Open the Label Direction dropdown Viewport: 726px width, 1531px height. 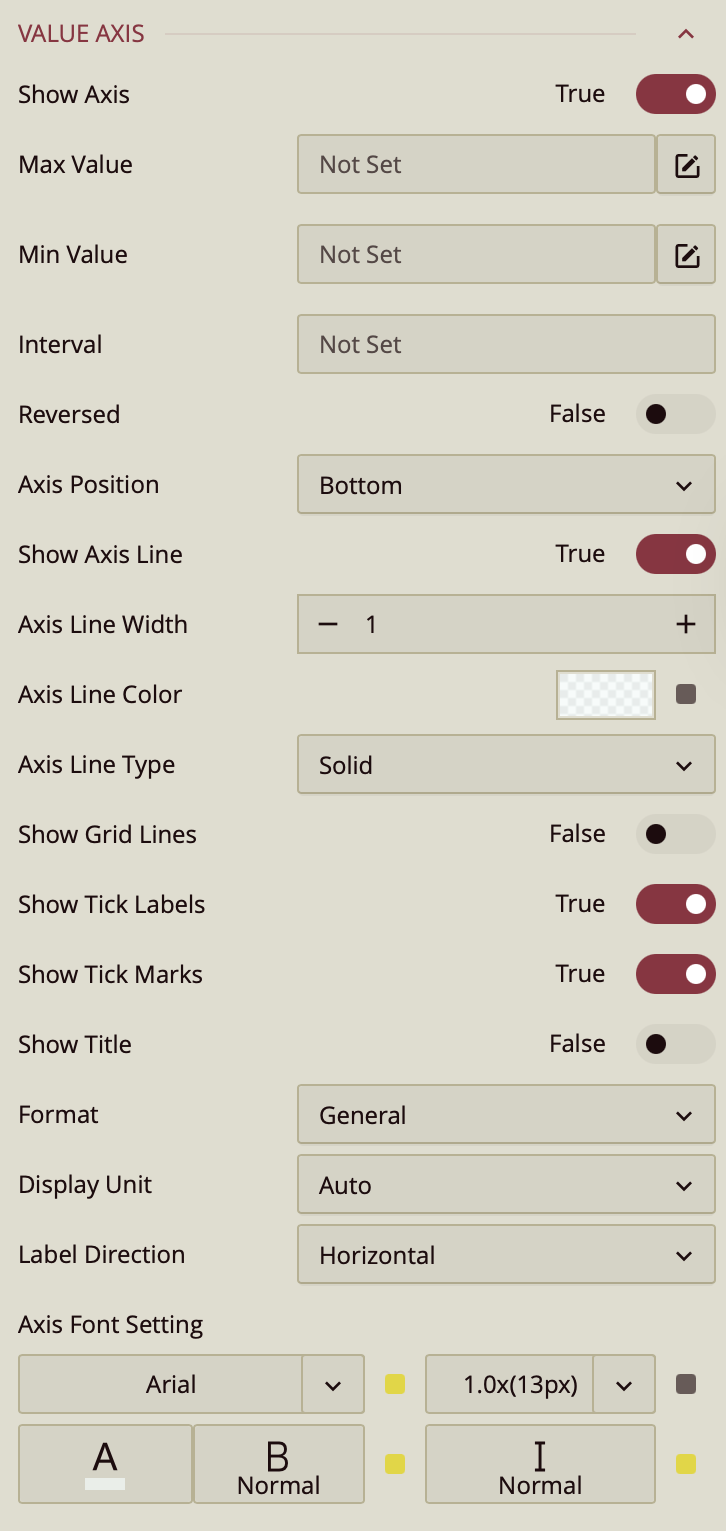coord(506,1255)
